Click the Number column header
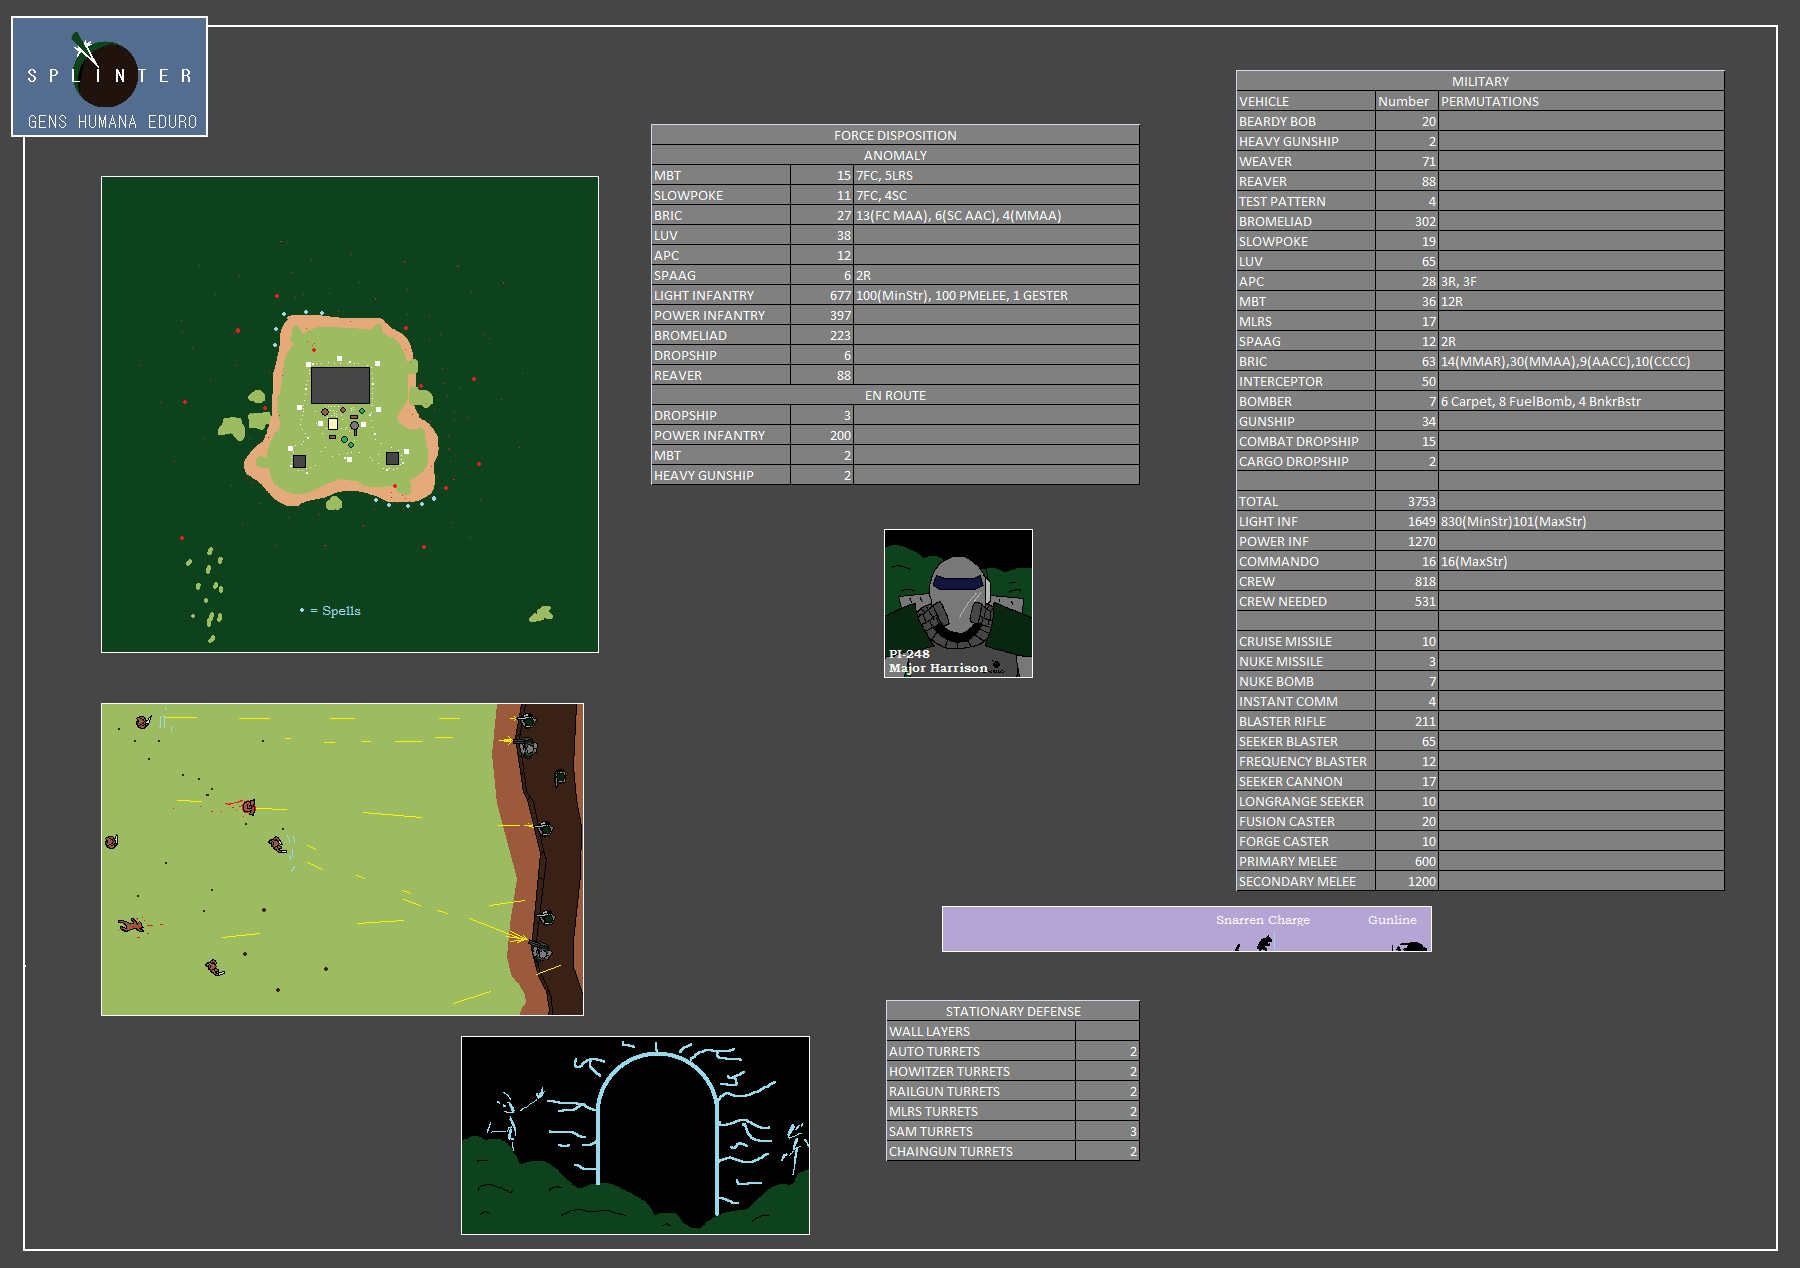The image size is (1800, 1268). tap(1403, 101)
